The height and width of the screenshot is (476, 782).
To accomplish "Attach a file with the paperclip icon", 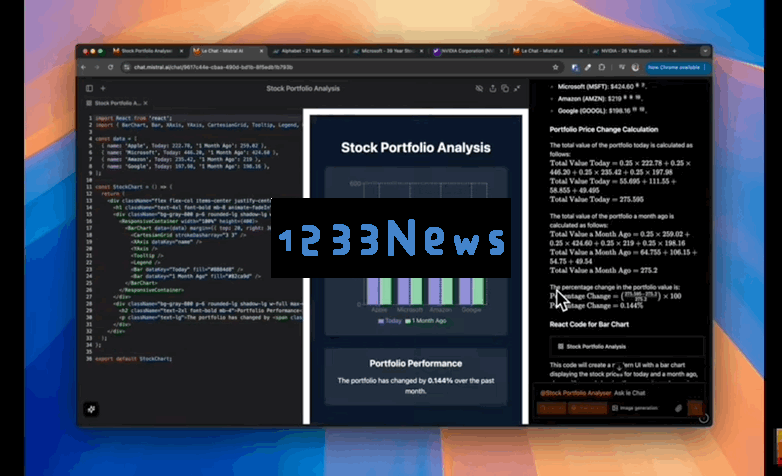I will (678, 408).
